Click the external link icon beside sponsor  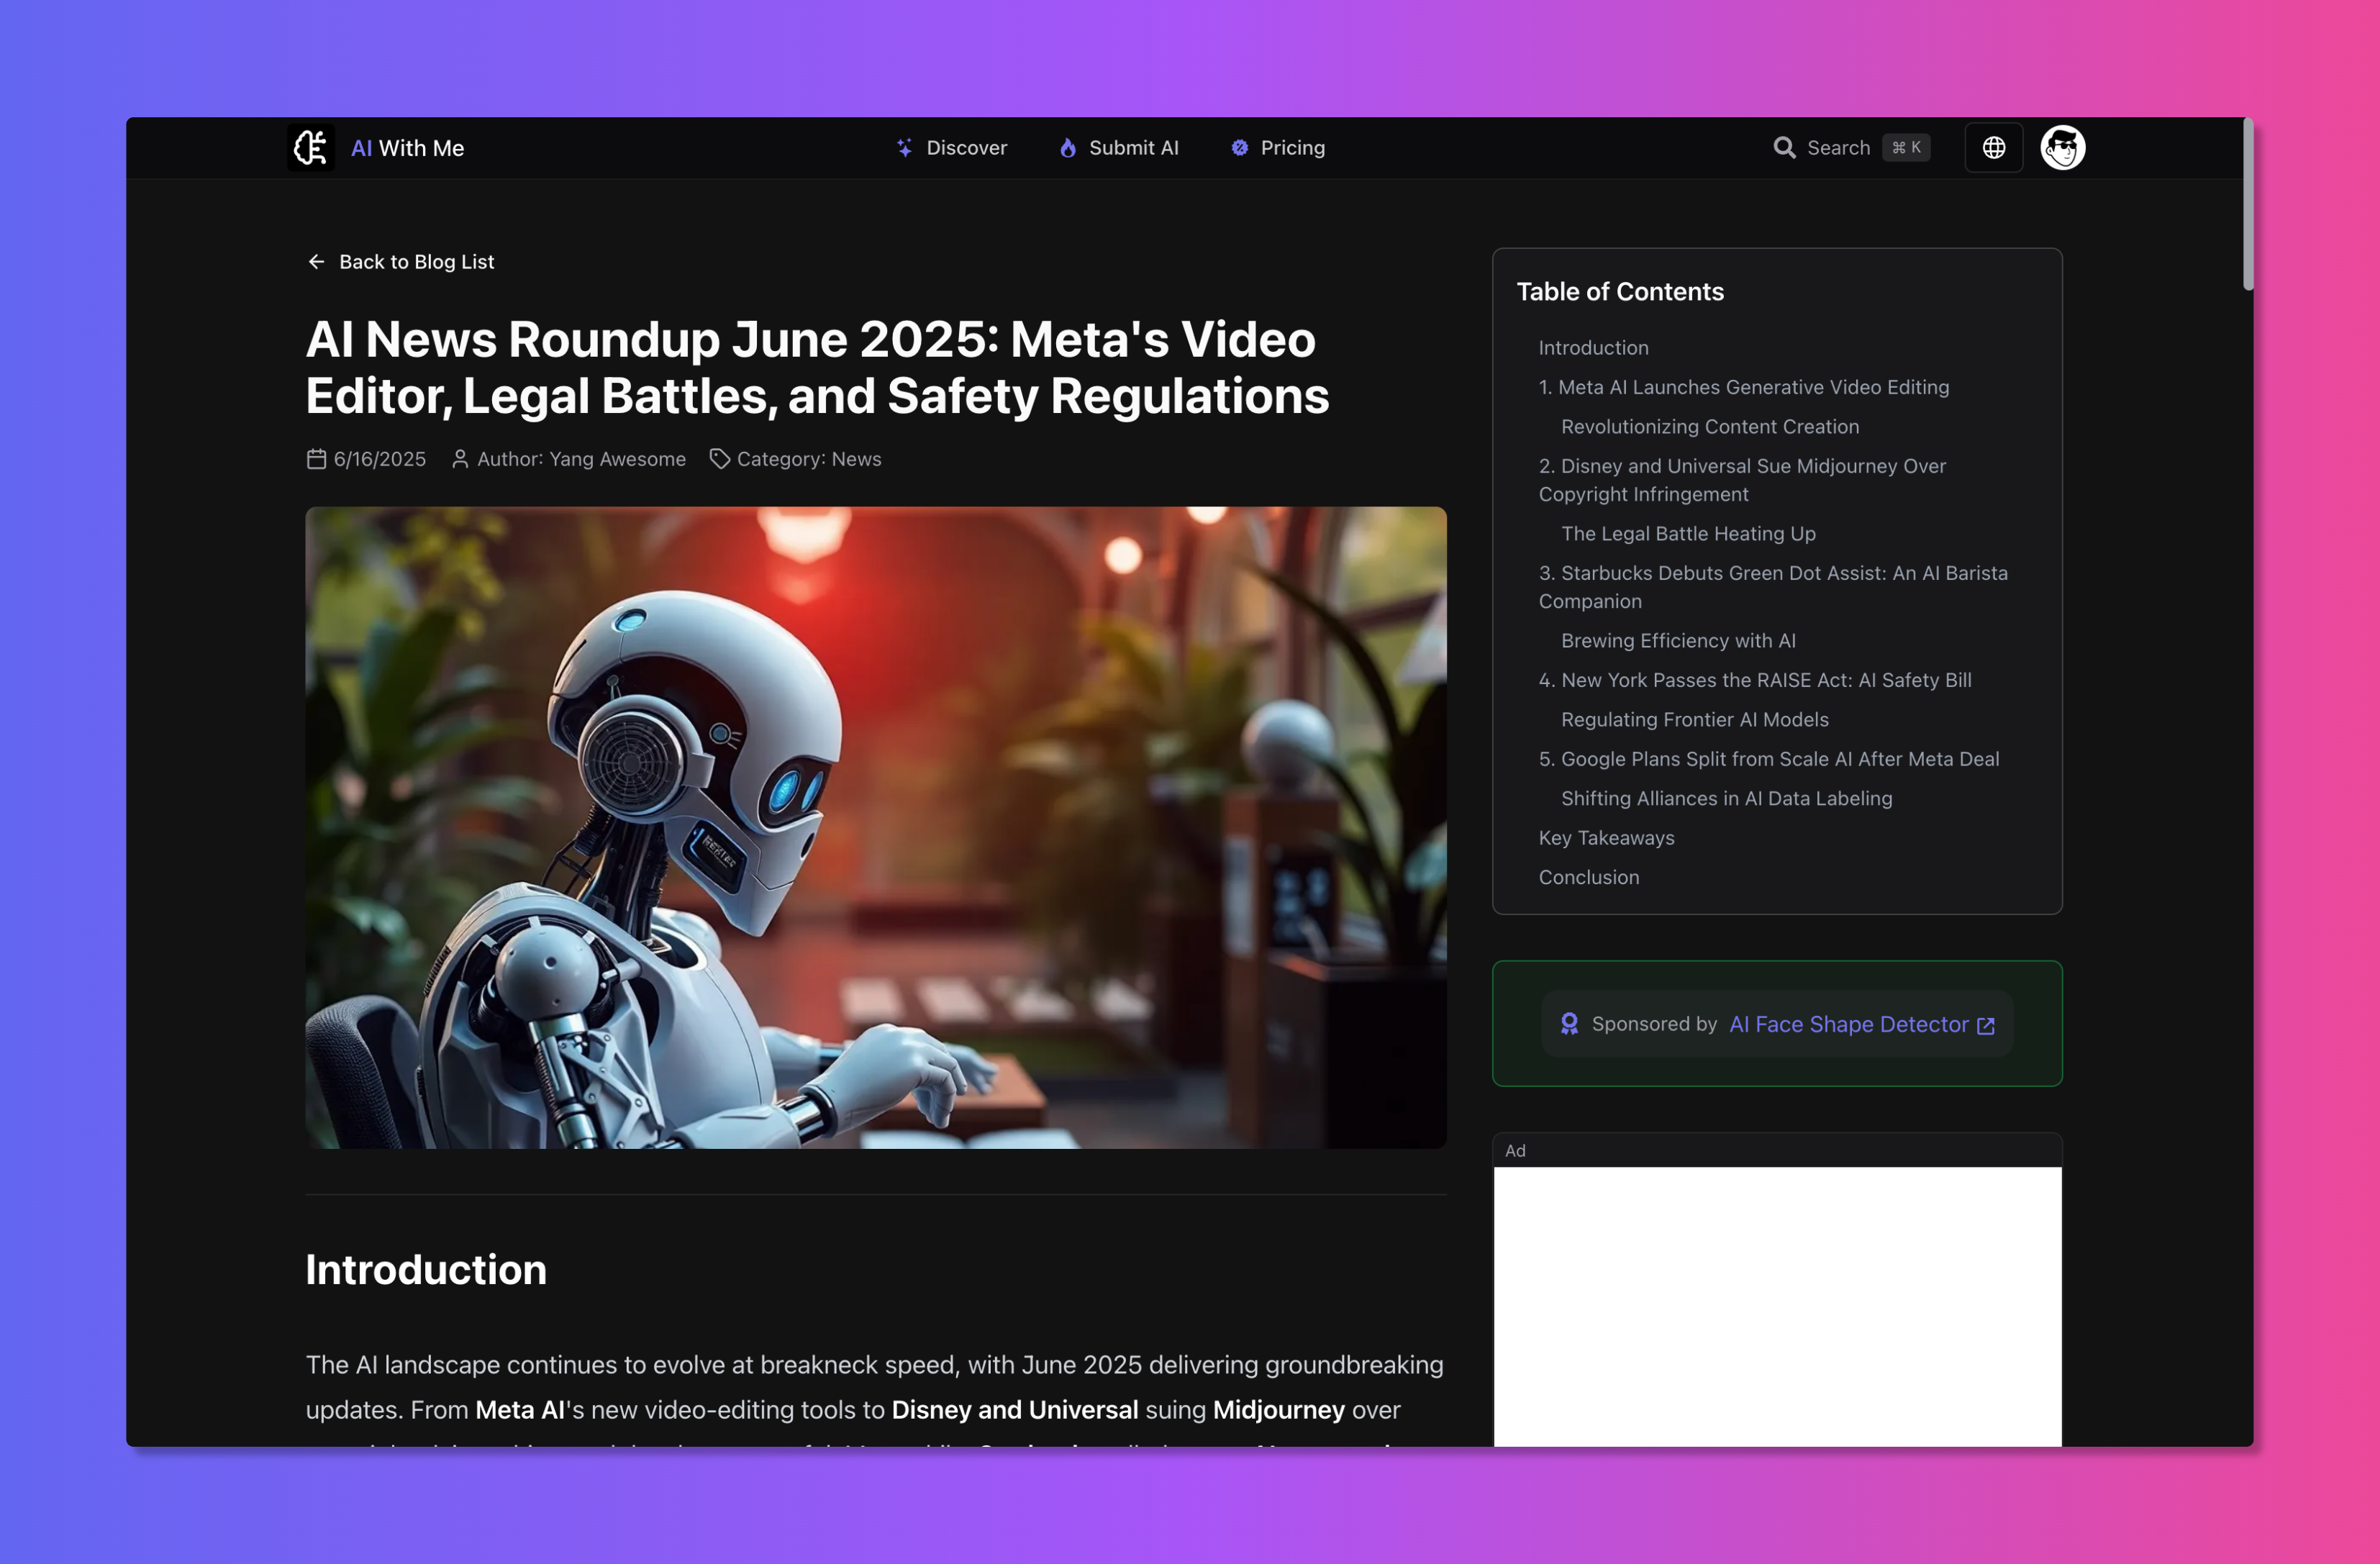(1986, 1025)
